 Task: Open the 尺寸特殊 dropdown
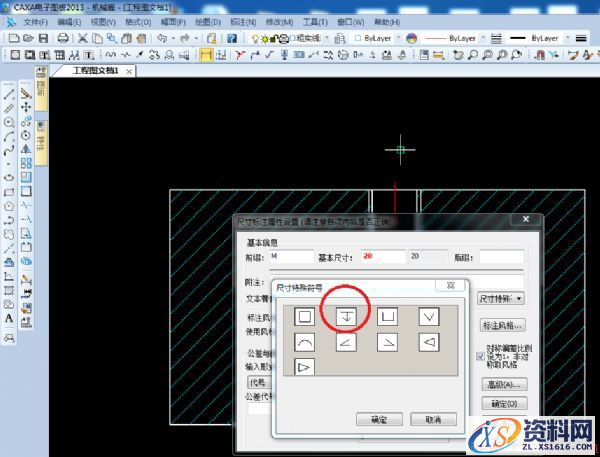[x=501, y=298]
